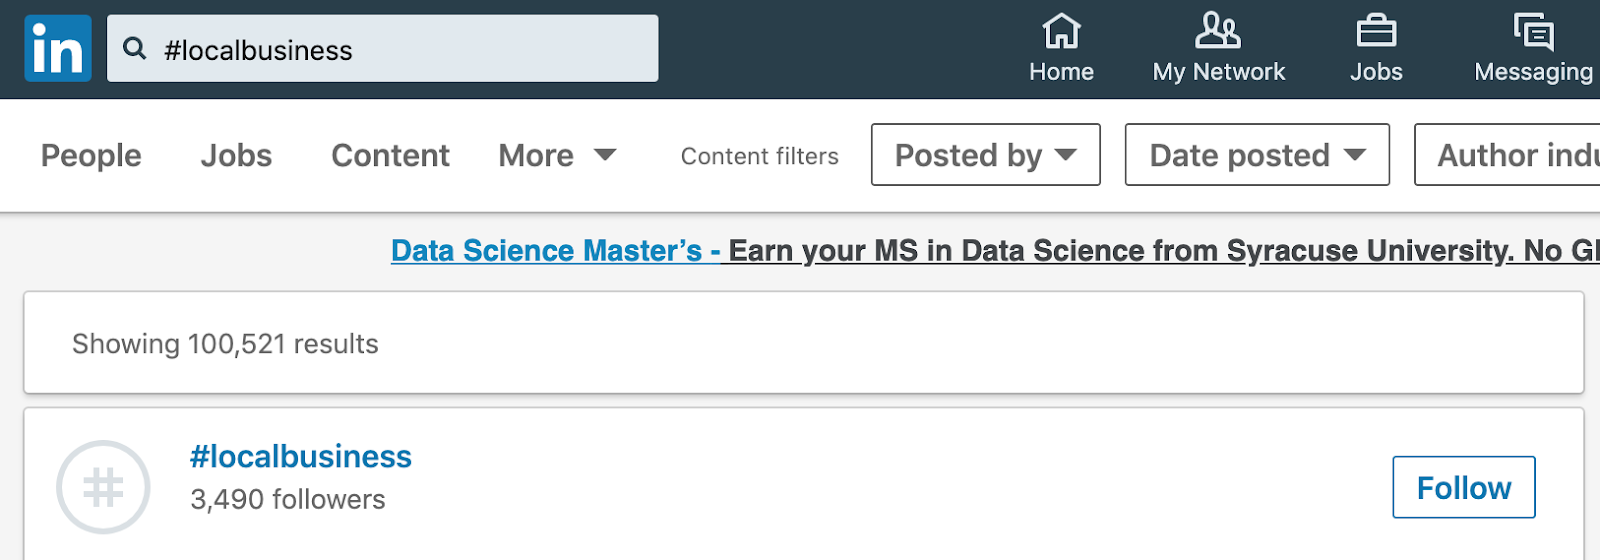Click the #localbusiness search field
Viewport: 1600px width, 560px height.
click(x=400, y=48)
